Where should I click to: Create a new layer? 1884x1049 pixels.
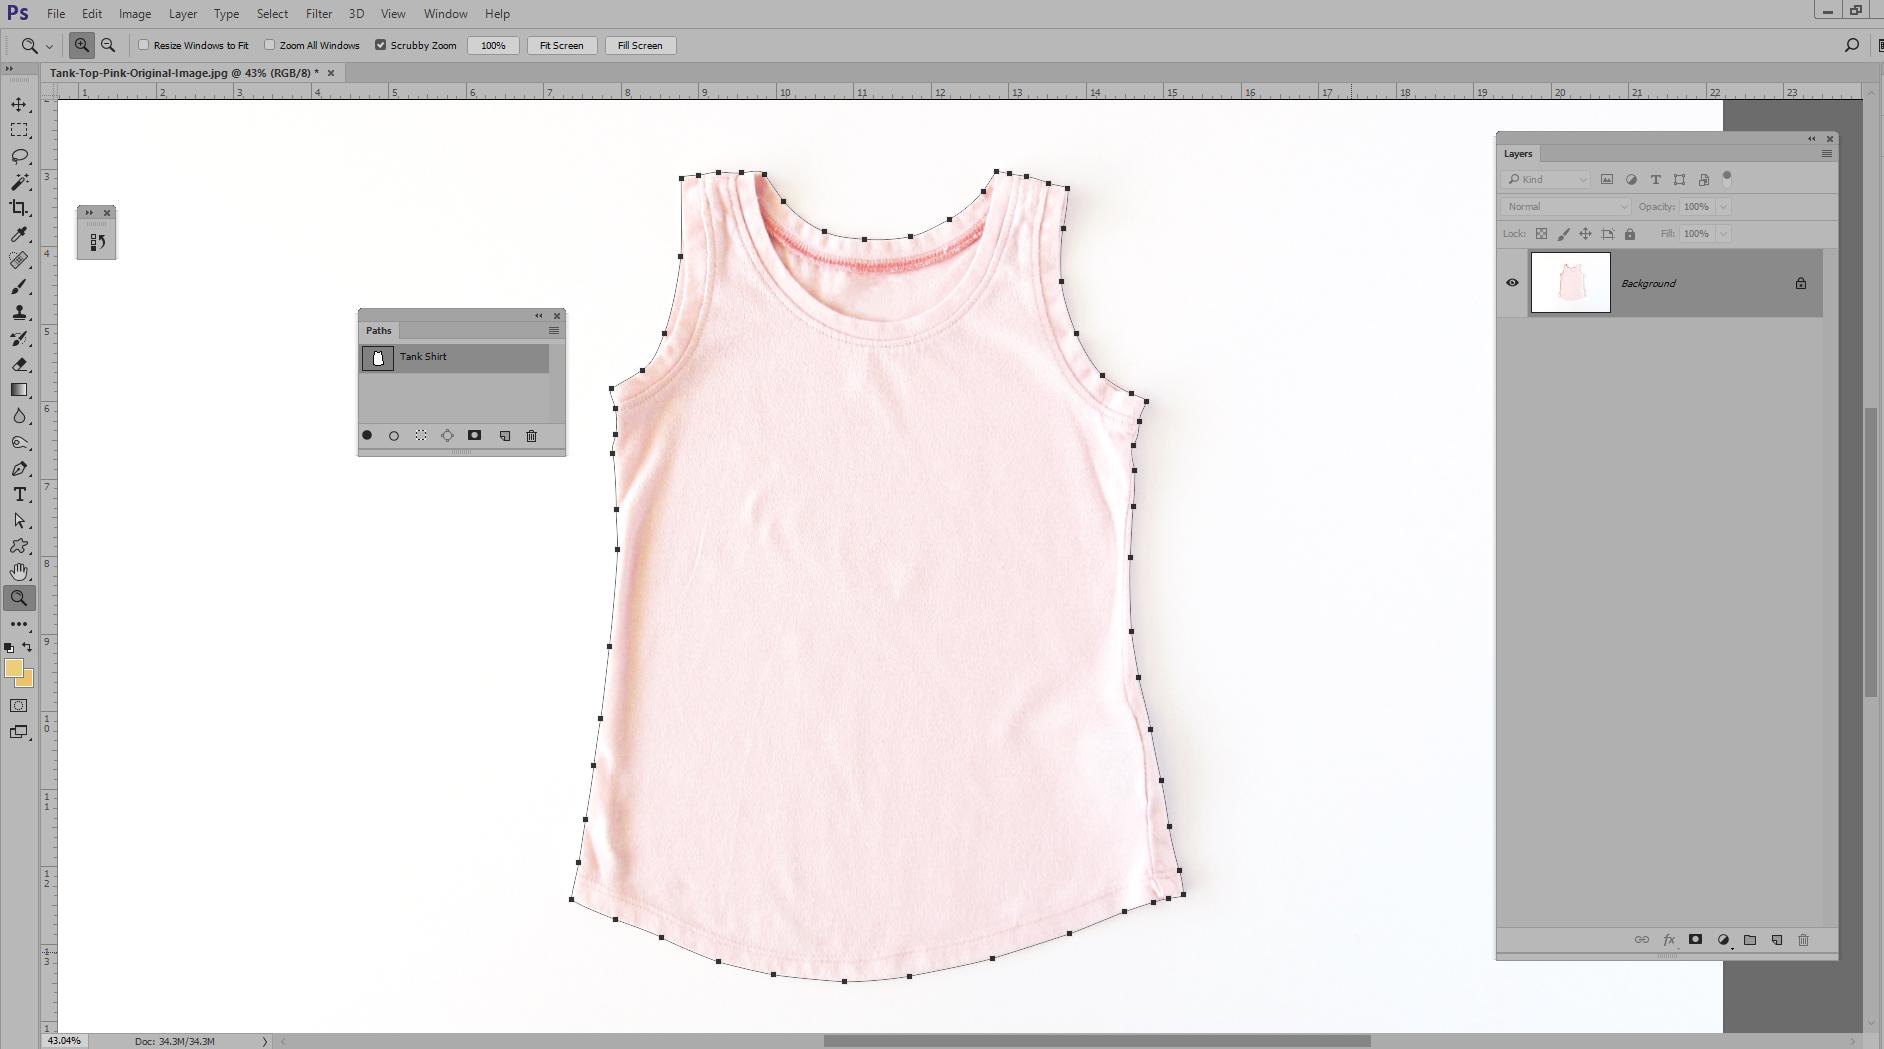coord(1776,939)
